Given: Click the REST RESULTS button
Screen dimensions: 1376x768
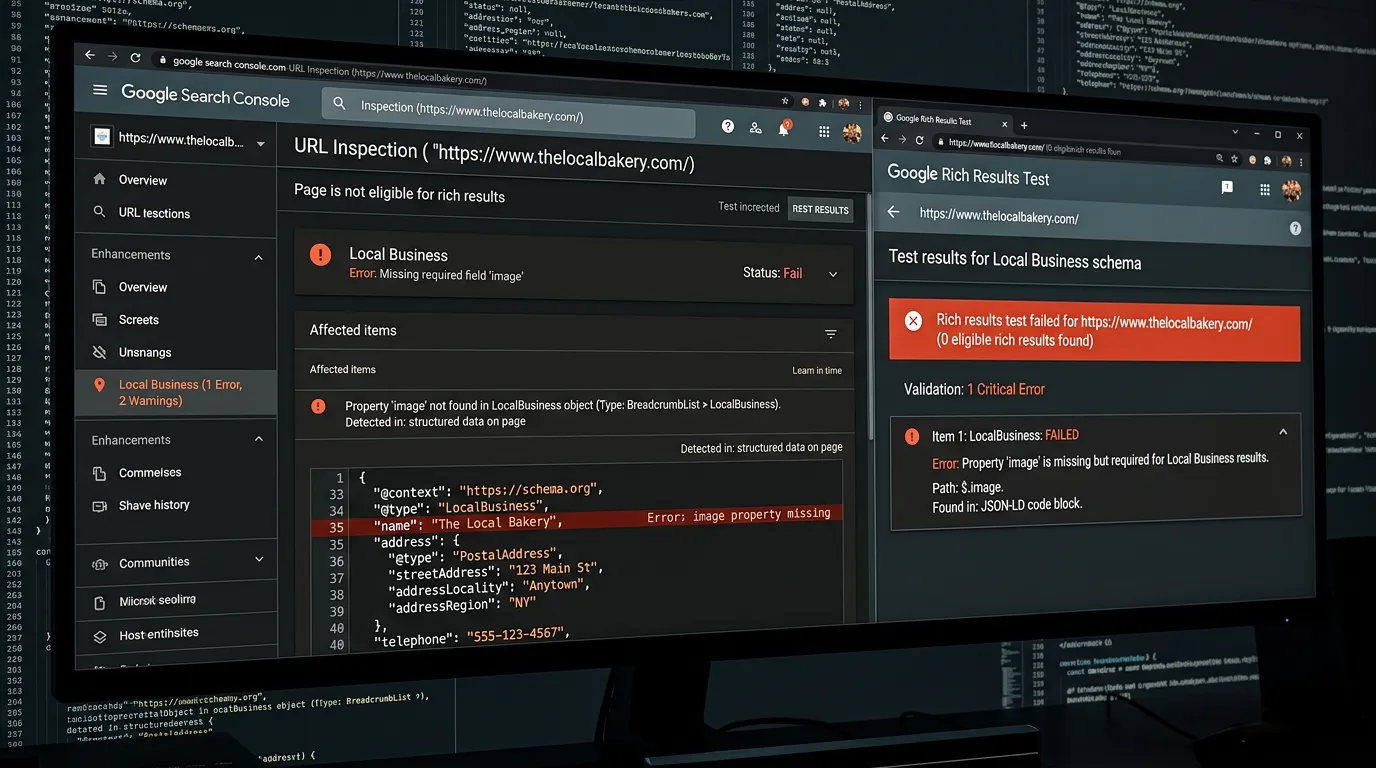Looking at the screenshot, I should click(820, 209).
